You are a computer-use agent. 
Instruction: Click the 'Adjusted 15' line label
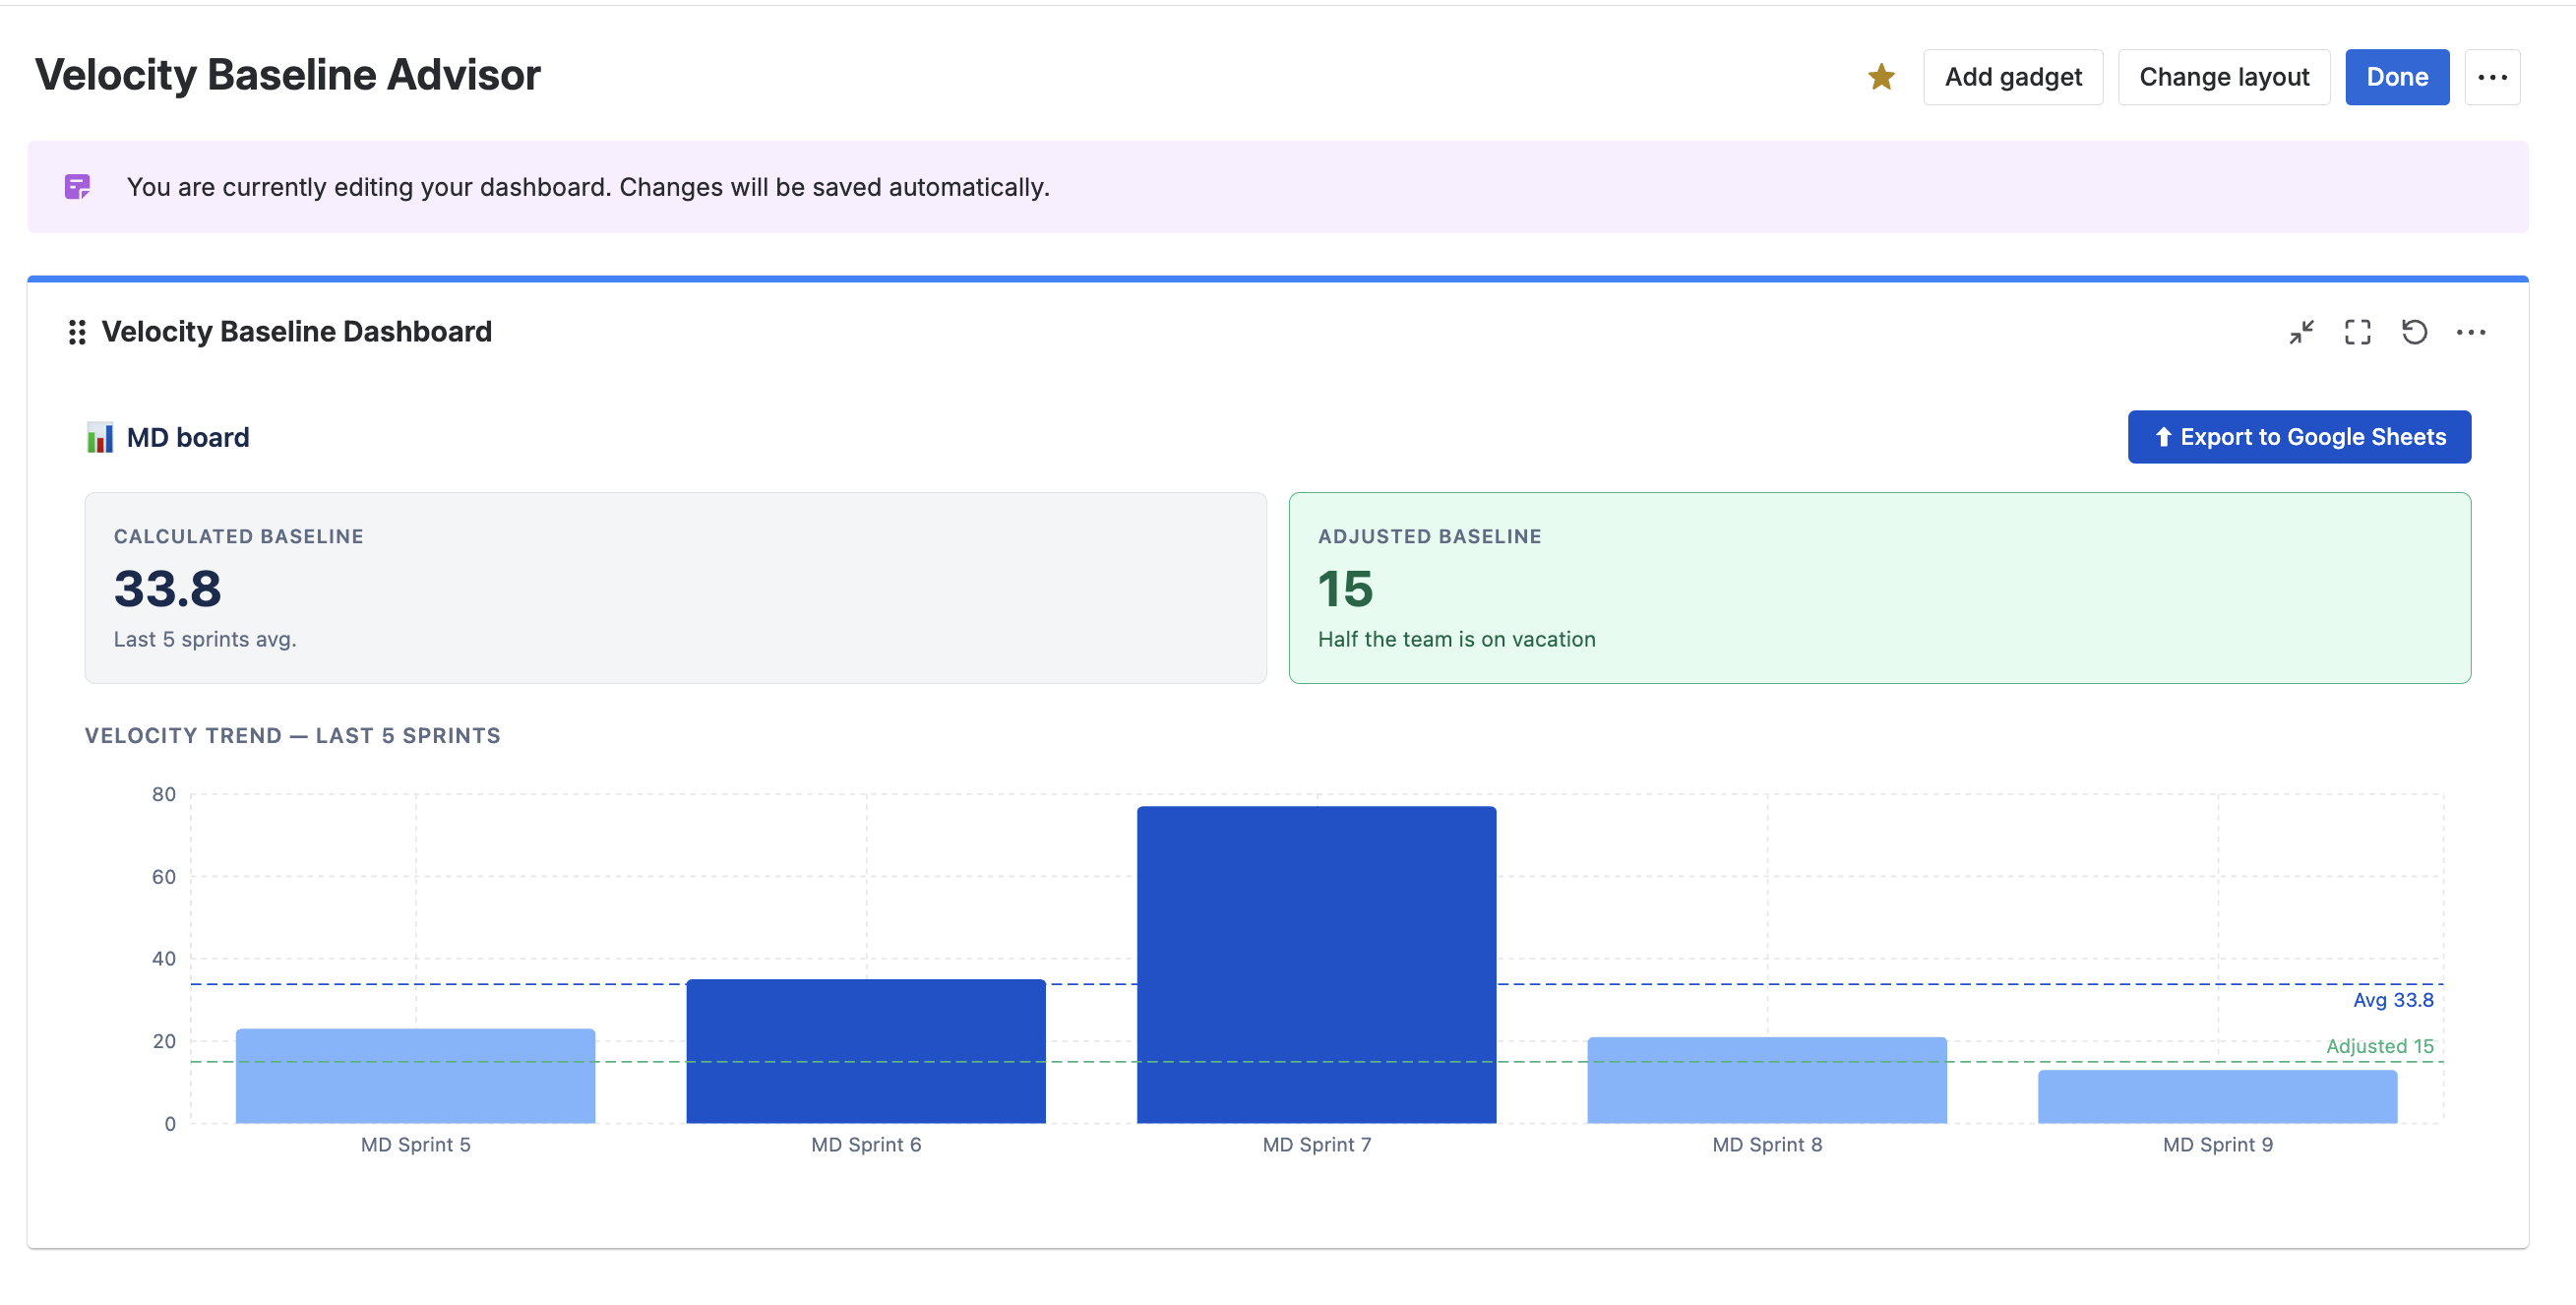point(2379,1045)
